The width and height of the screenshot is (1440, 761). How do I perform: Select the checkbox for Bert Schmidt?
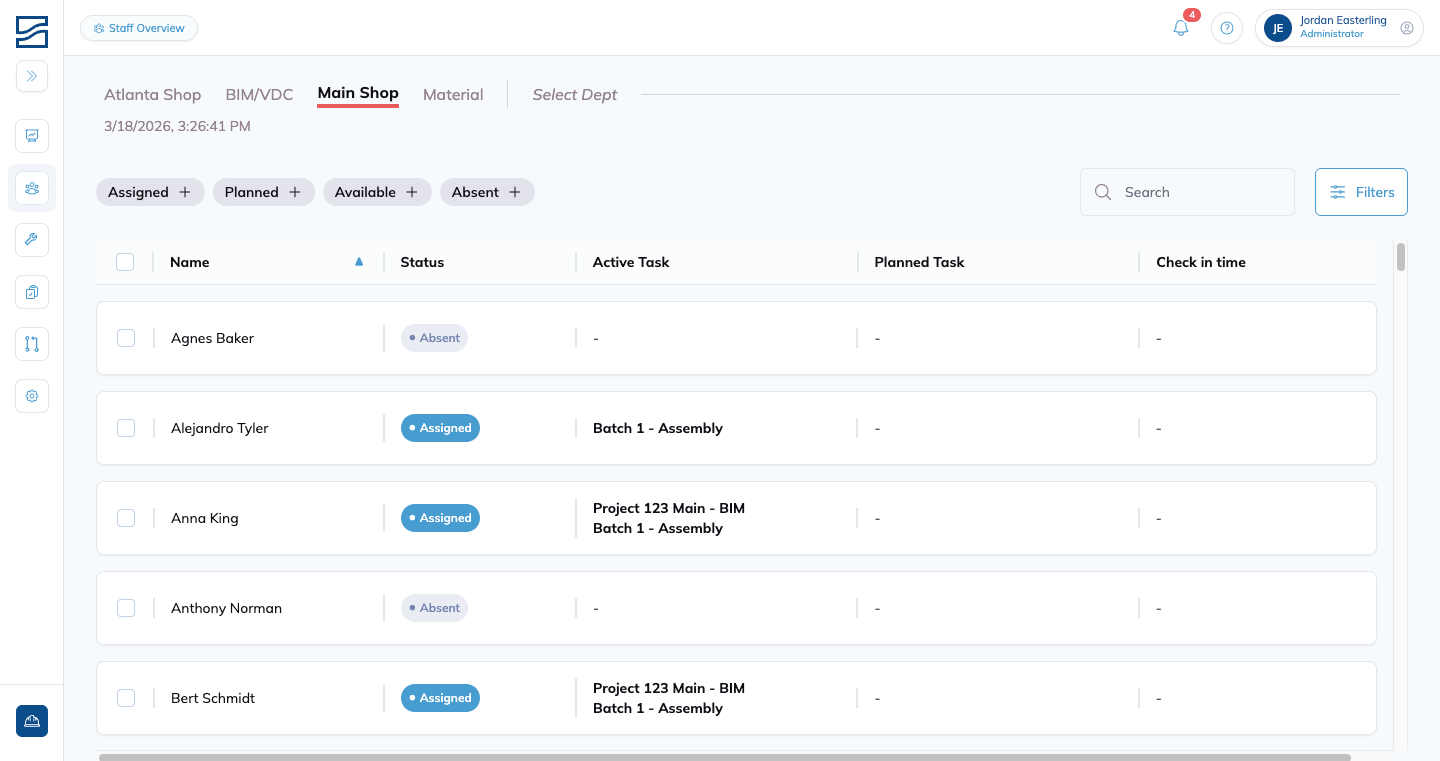[x=126, y=698]
